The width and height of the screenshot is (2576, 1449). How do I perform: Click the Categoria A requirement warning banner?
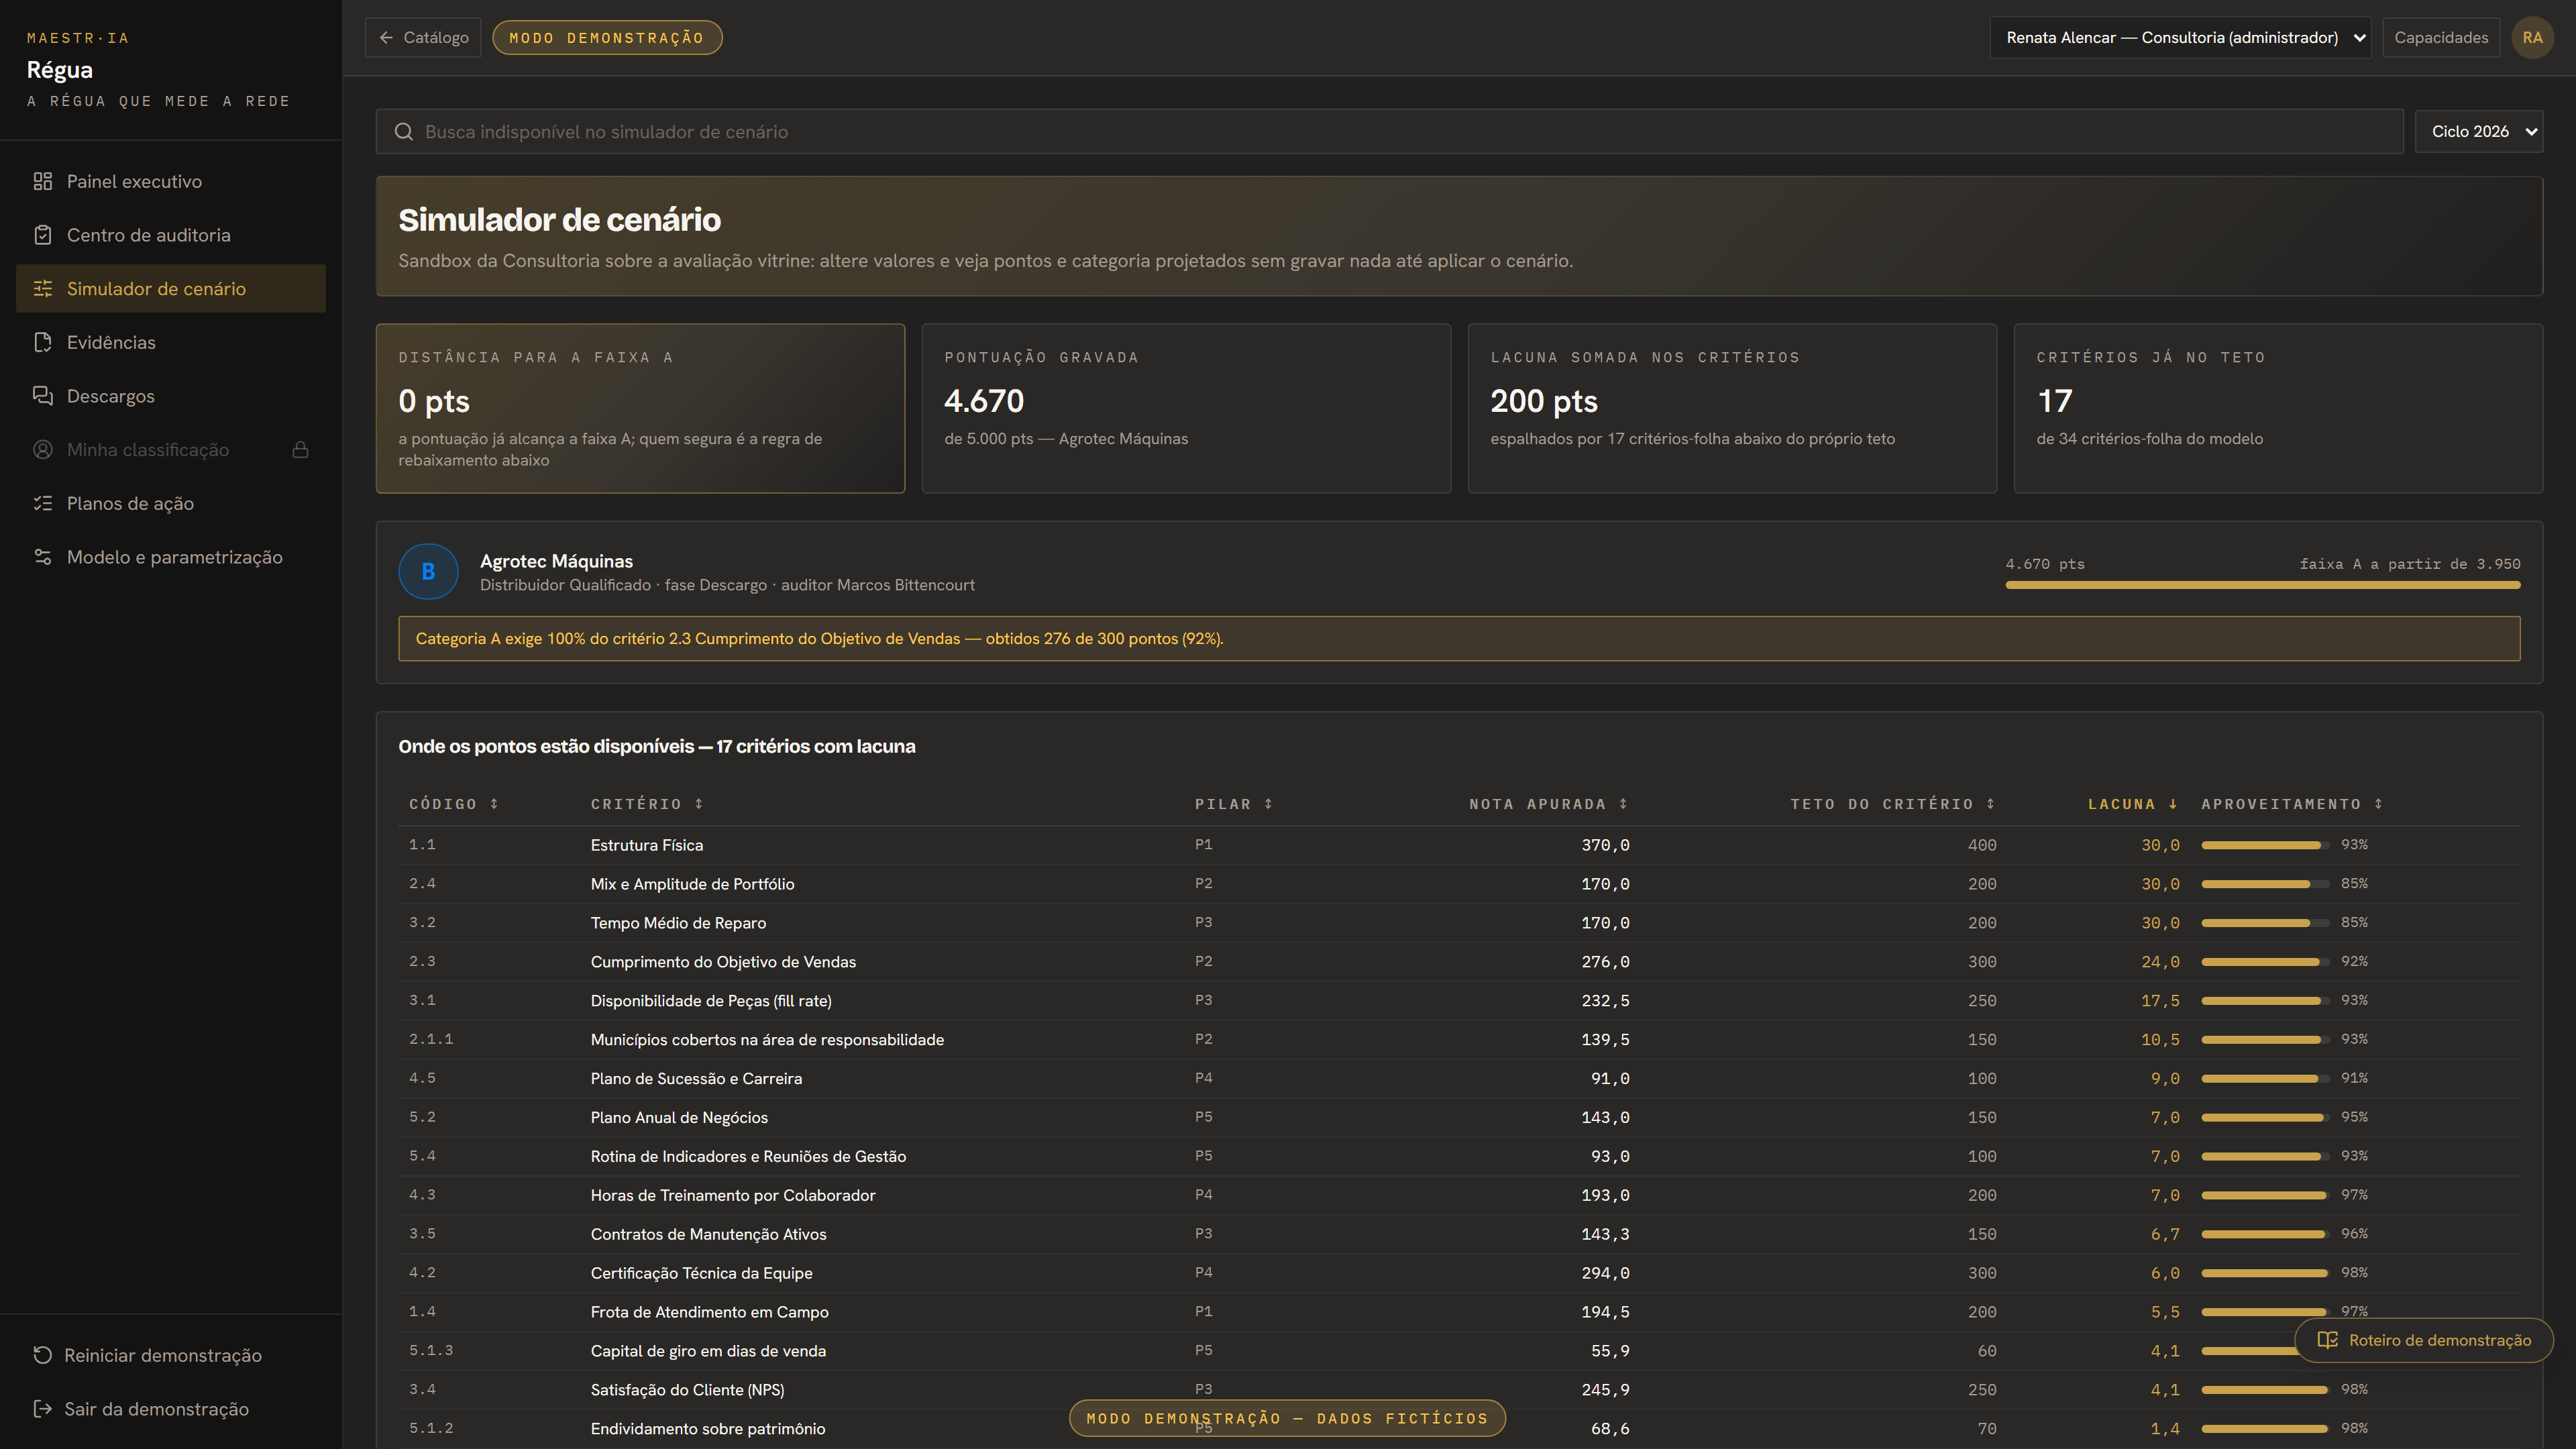pyautogui.click(x=1459, y=639)
